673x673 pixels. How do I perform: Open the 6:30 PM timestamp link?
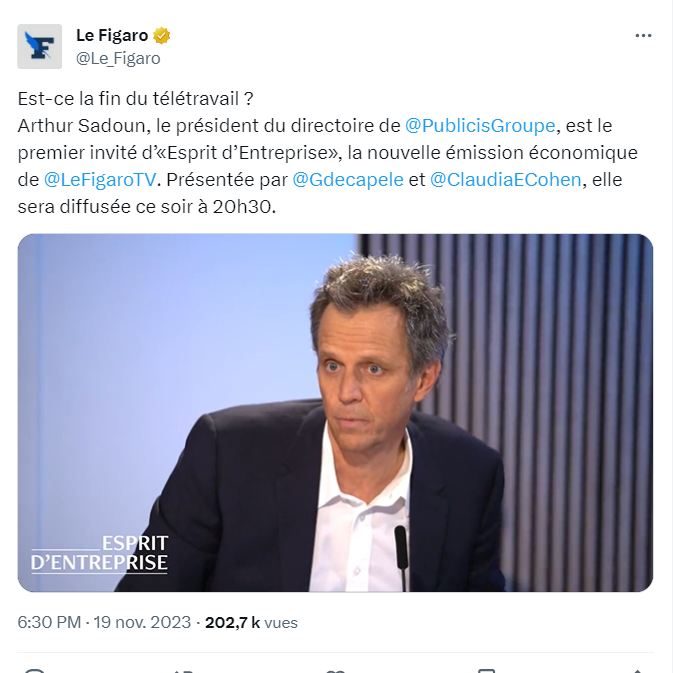(49, 622)
